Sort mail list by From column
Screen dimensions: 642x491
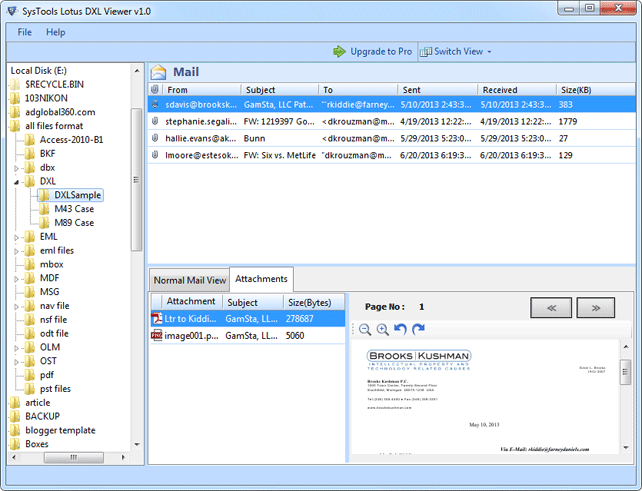[x=202, y=90]
